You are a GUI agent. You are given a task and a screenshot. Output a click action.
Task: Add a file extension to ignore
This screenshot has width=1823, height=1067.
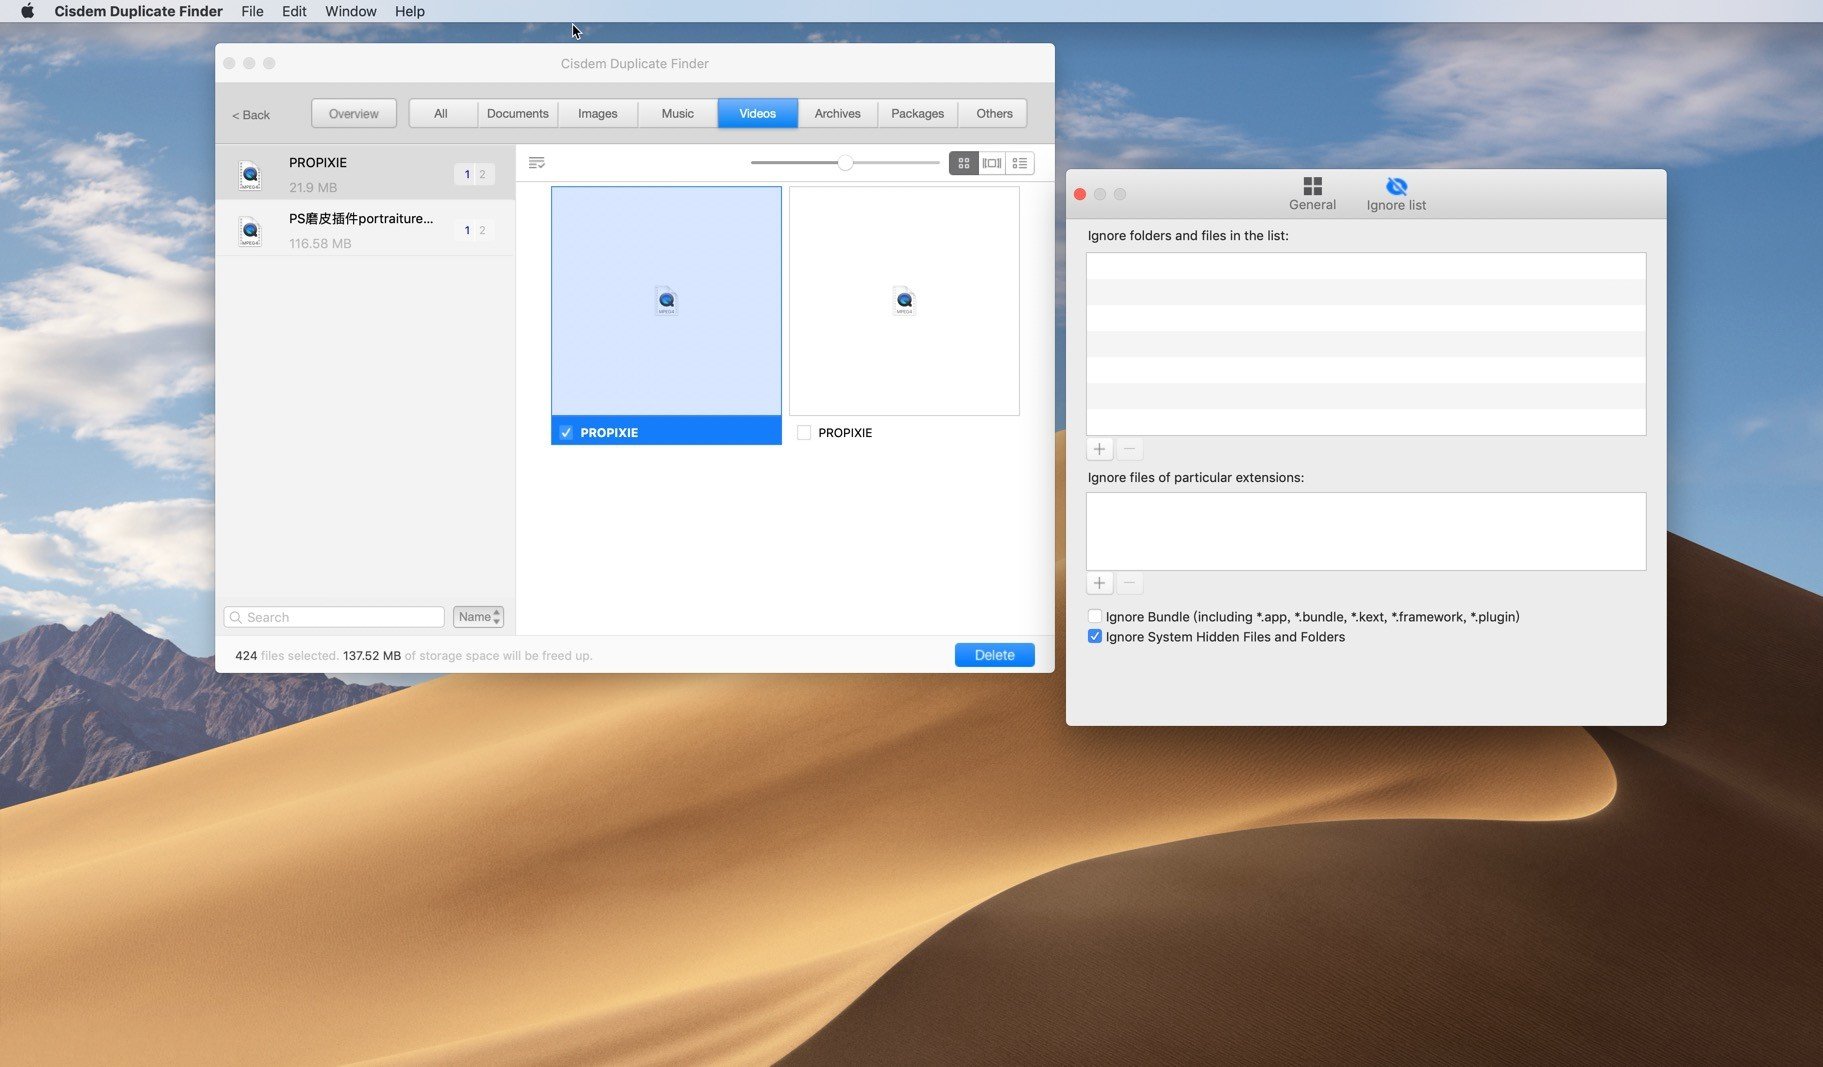(1099, 583)
